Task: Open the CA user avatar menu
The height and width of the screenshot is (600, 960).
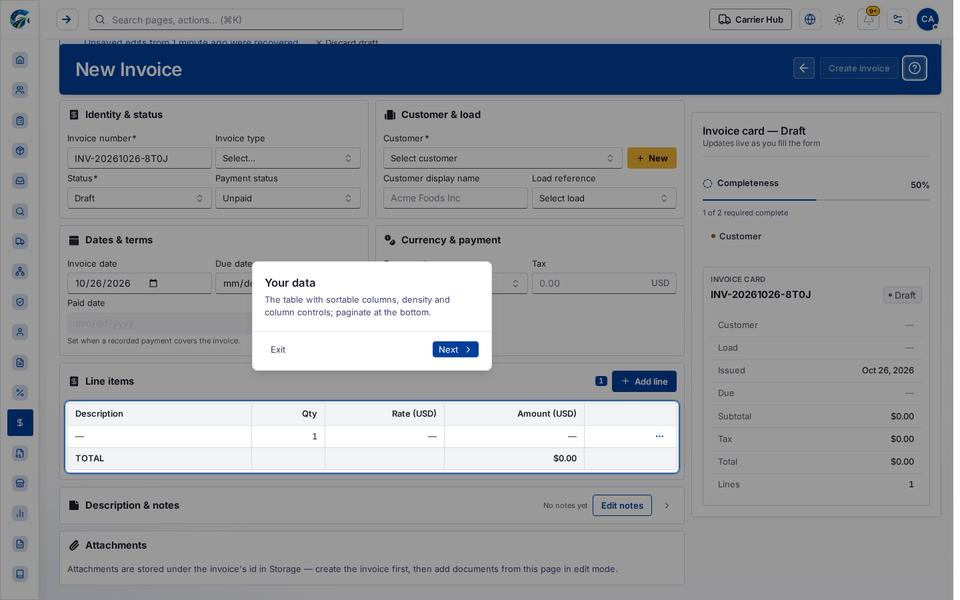Action: pos(928,20)
